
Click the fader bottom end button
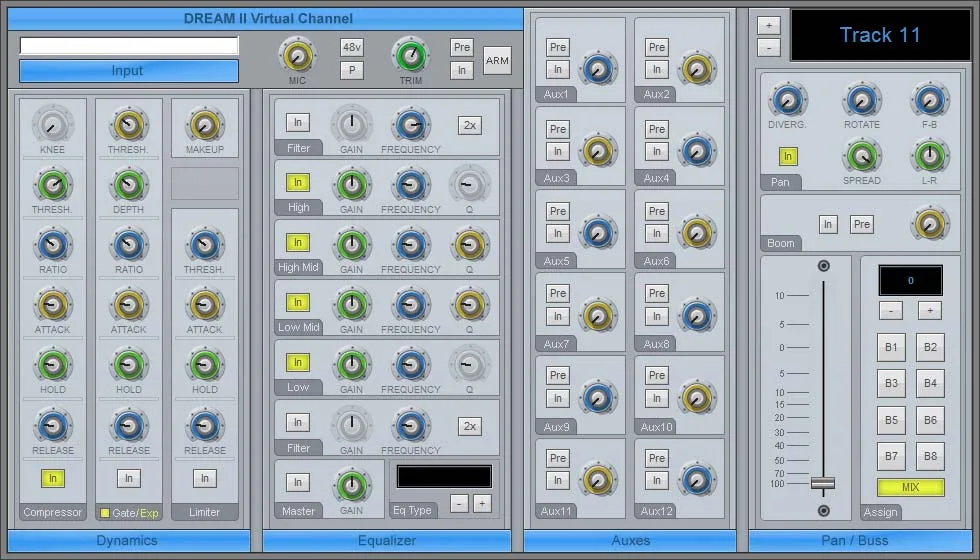point(824,511)
